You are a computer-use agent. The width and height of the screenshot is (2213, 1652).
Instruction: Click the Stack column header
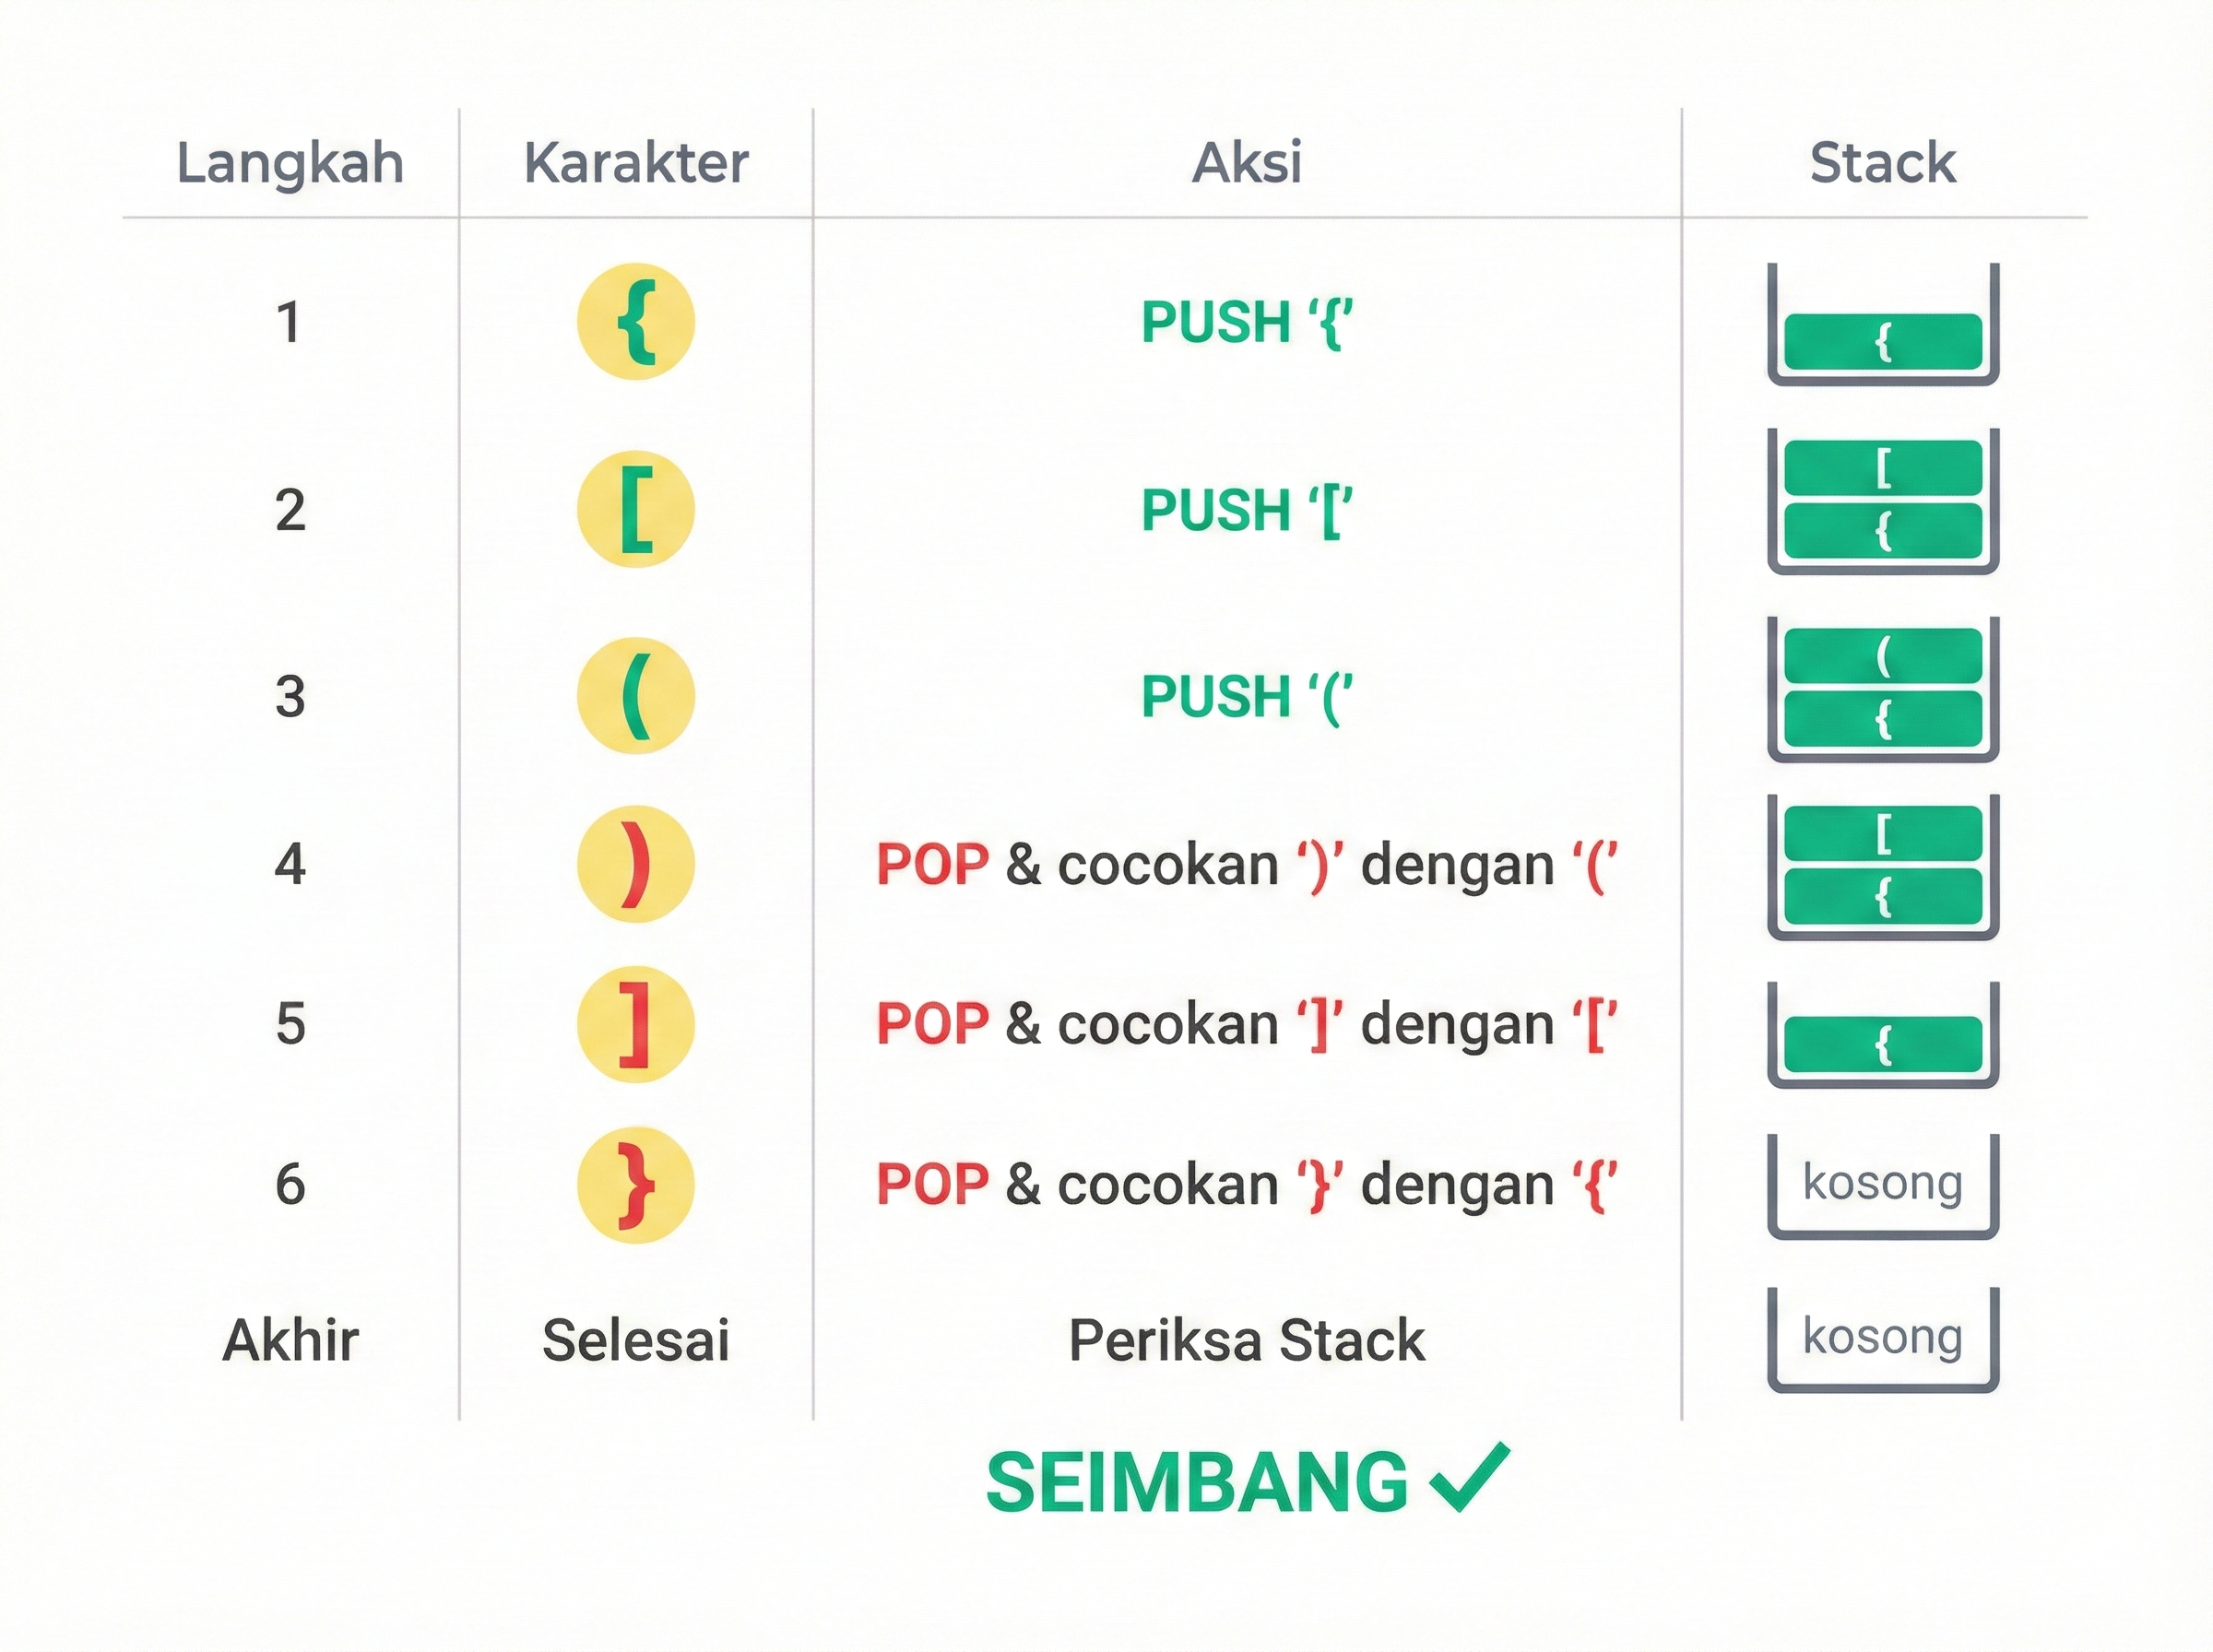pos(1882,163)
